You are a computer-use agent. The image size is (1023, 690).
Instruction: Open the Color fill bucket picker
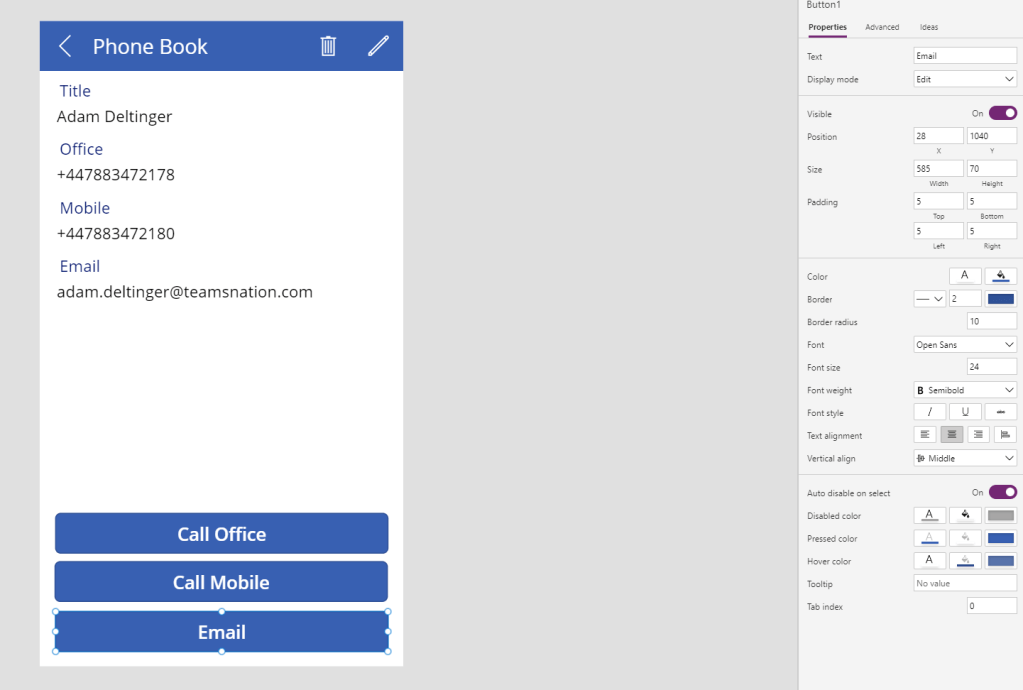1000,276
